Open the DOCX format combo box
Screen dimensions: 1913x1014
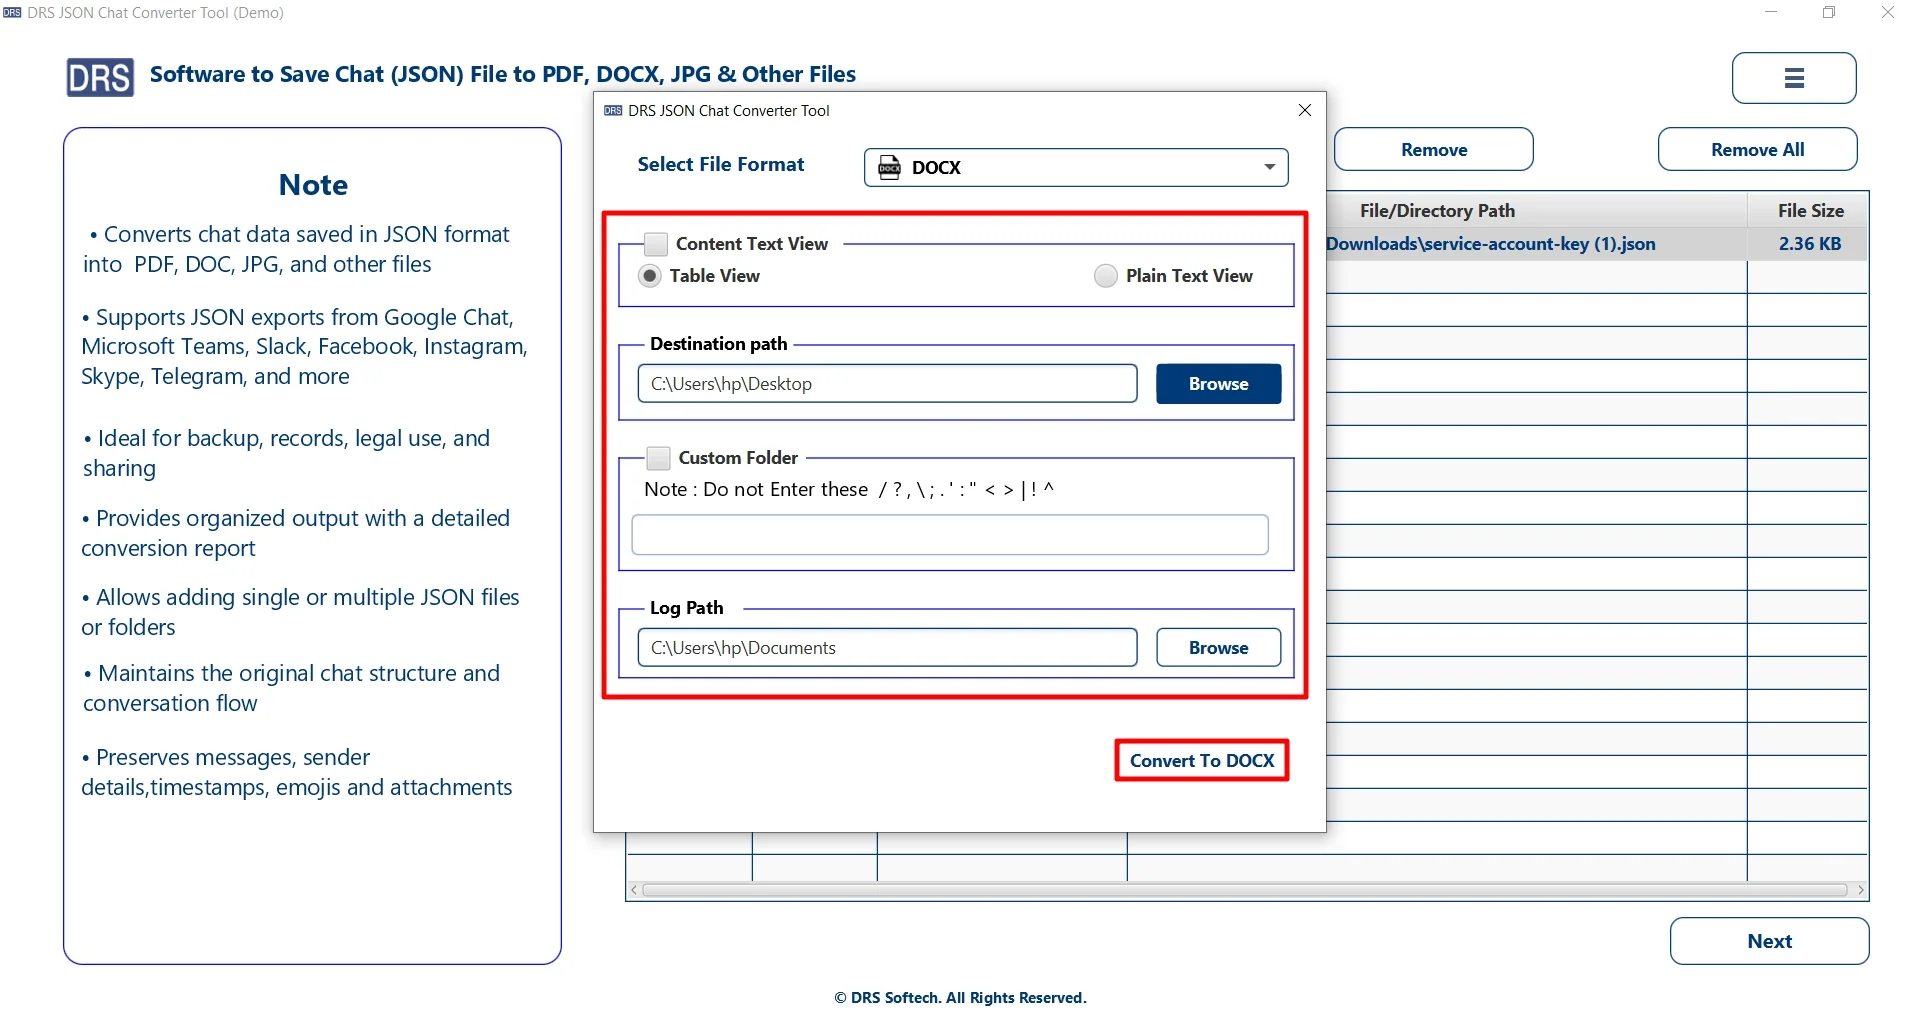coord(1076,167)
